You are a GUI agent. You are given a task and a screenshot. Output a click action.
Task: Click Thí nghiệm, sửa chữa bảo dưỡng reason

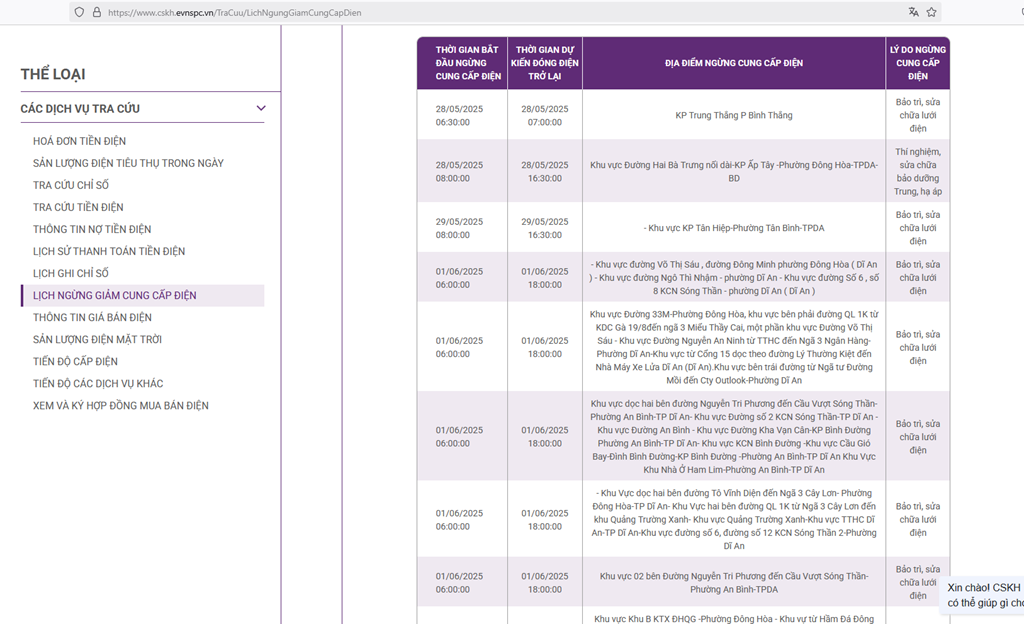[x=918, y=172]
